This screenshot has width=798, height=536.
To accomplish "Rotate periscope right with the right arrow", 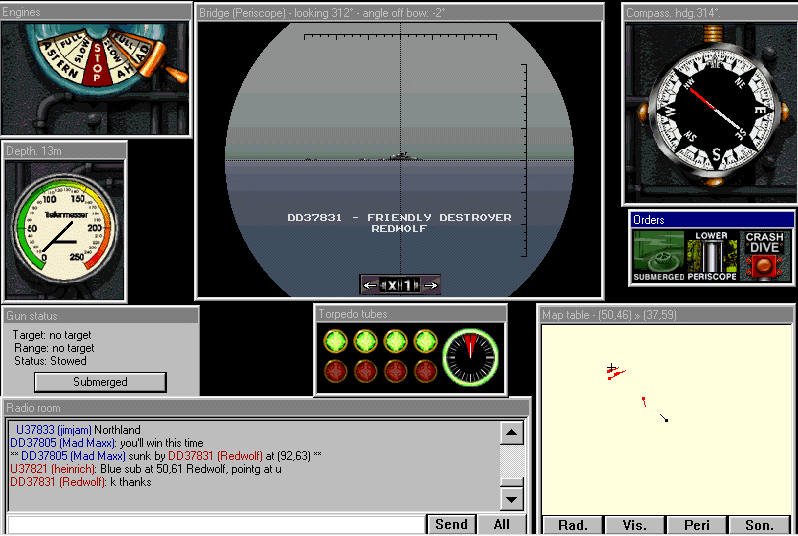I will [x=430, y=286].
